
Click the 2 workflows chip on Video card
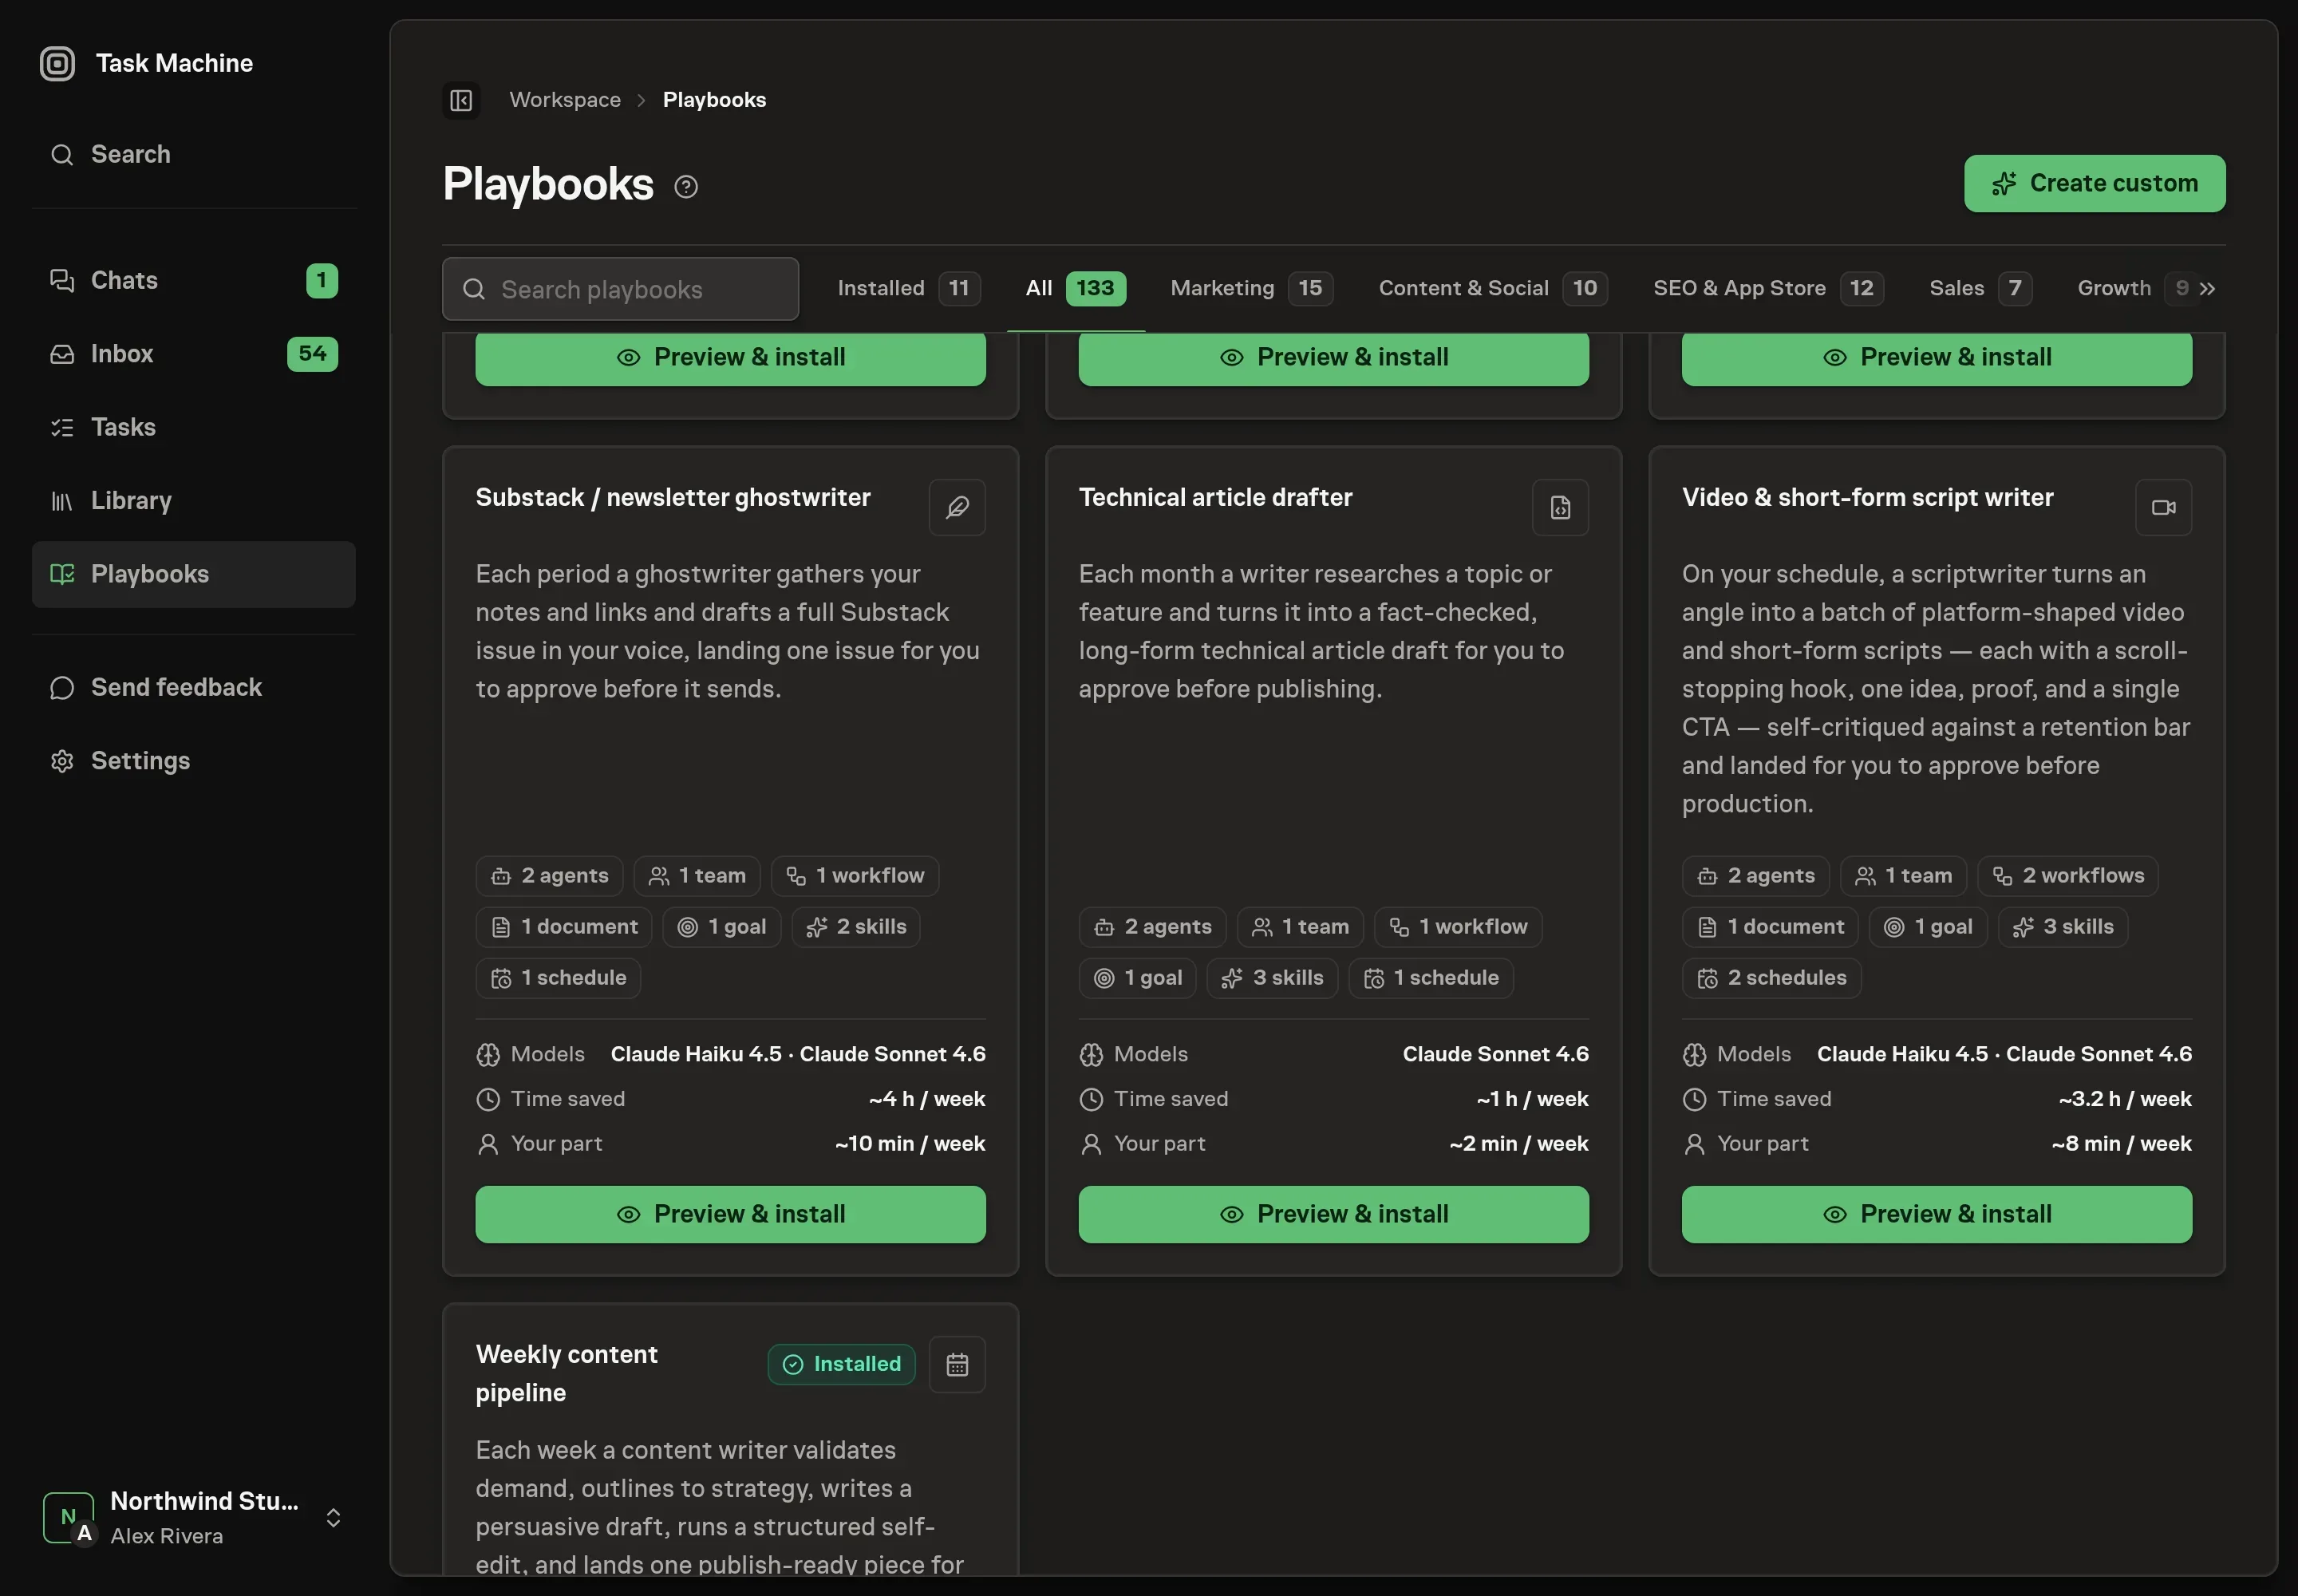2067,876
